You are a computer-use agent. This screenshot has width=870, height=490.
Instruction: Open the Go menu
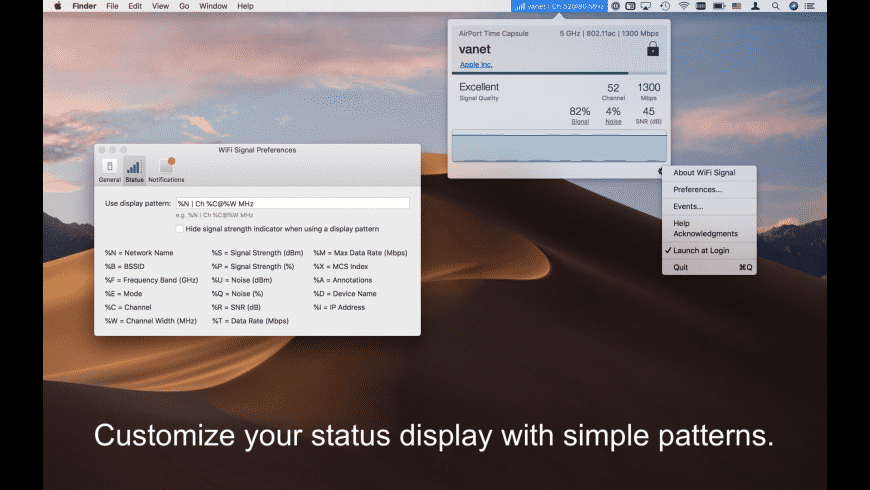[184, 6]
